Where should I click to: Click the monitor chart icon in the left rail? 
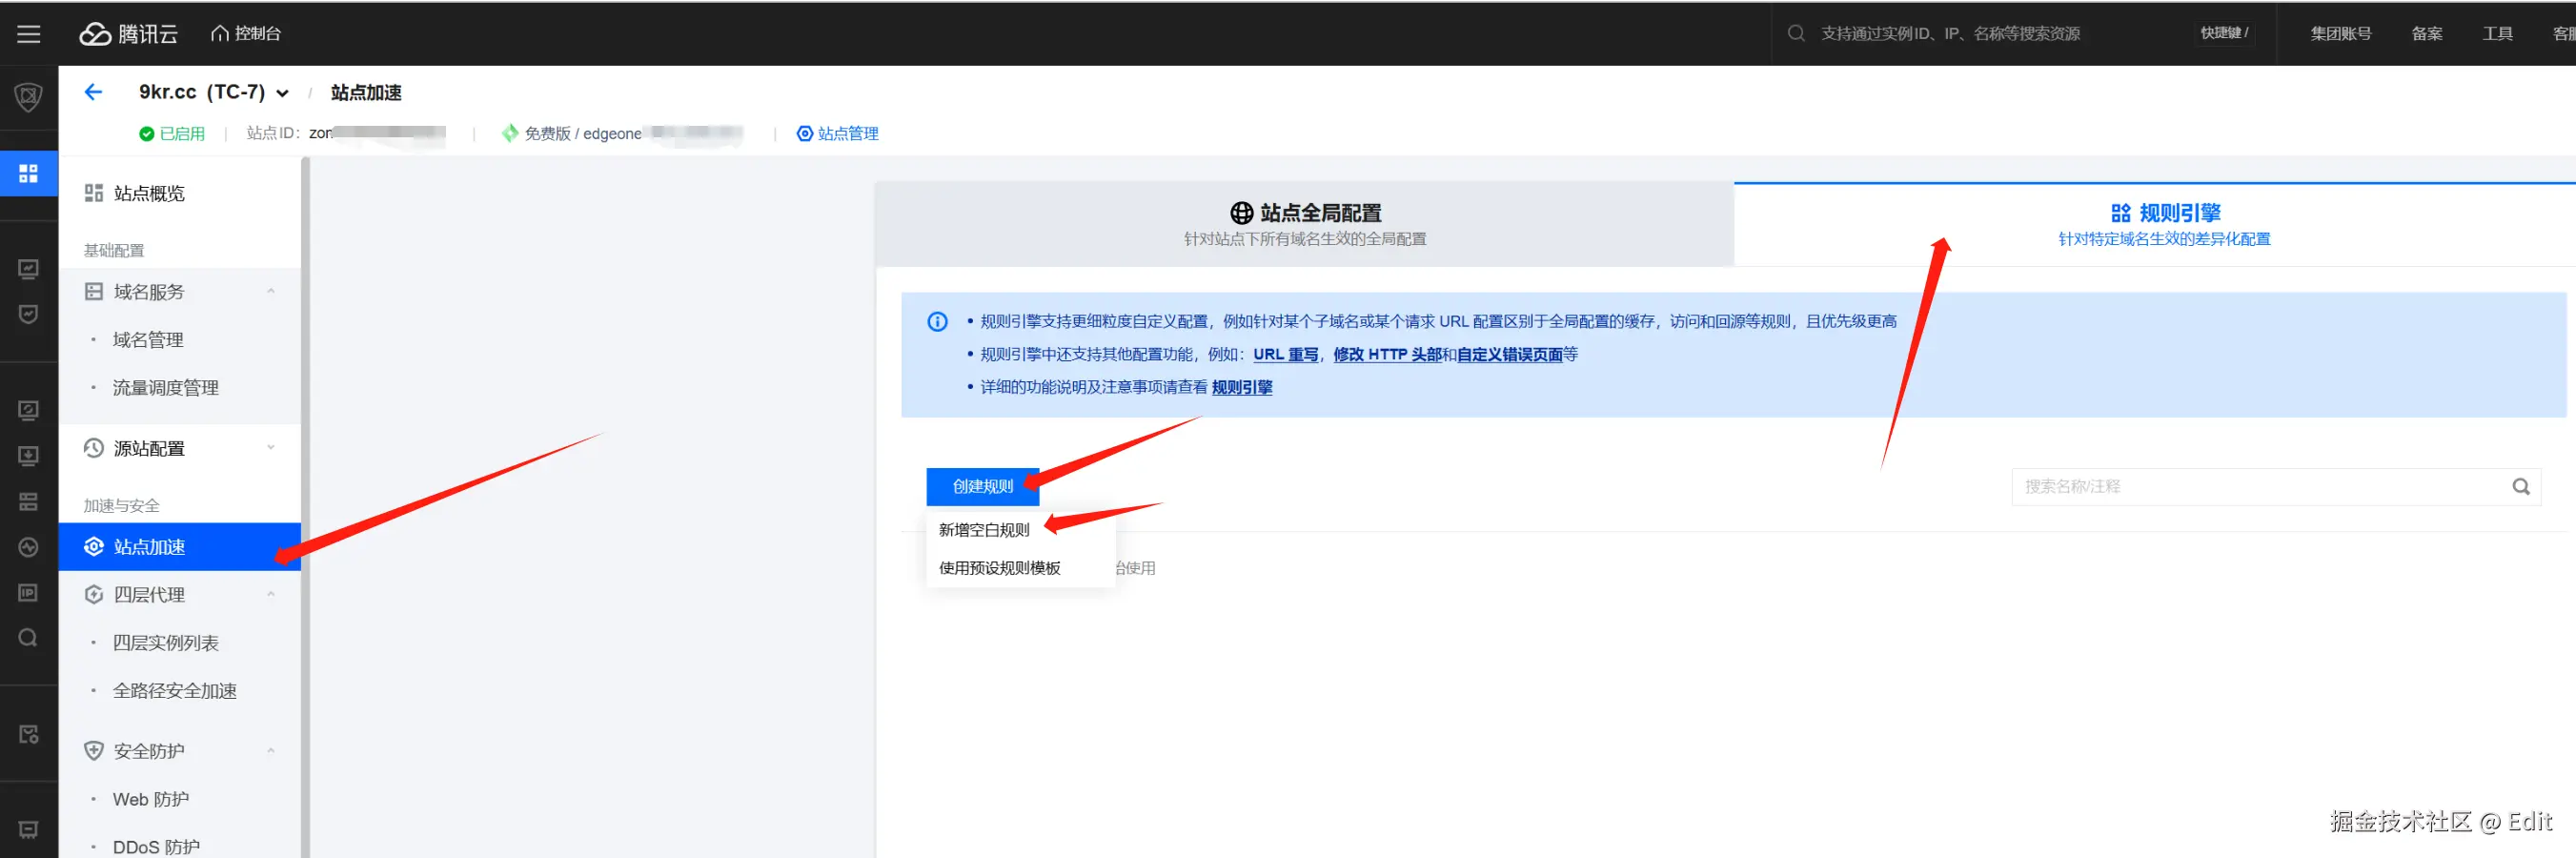pos(28,269)
